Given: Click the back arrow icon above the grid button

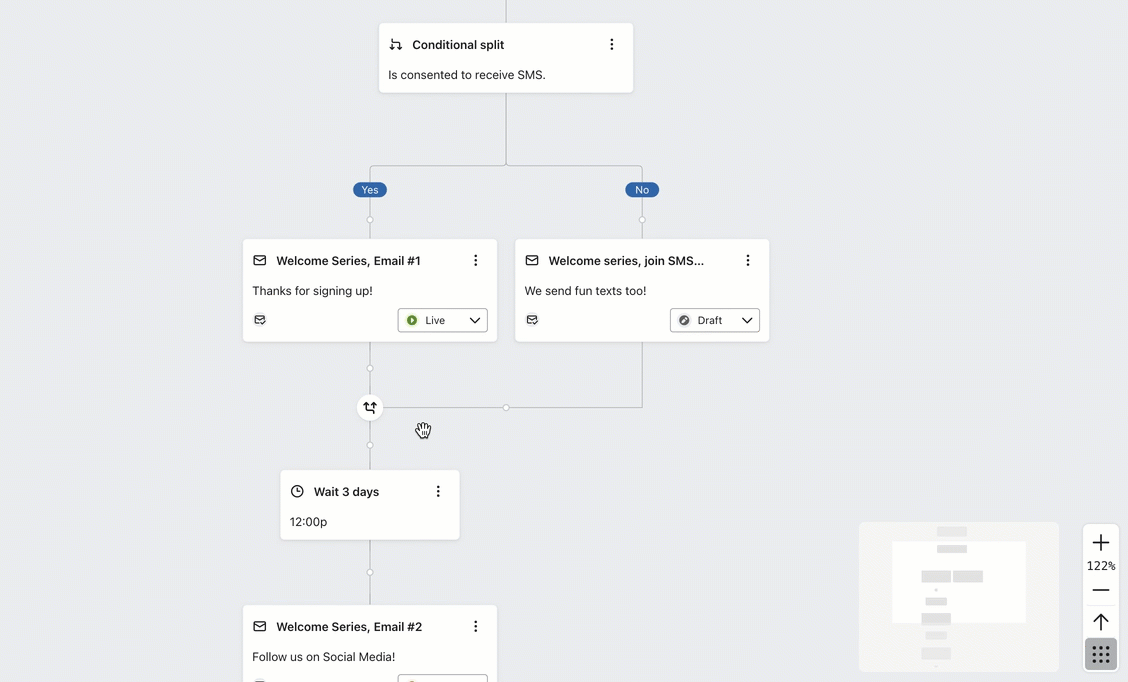Looking at the screenshot, I should pos(1100,621).
